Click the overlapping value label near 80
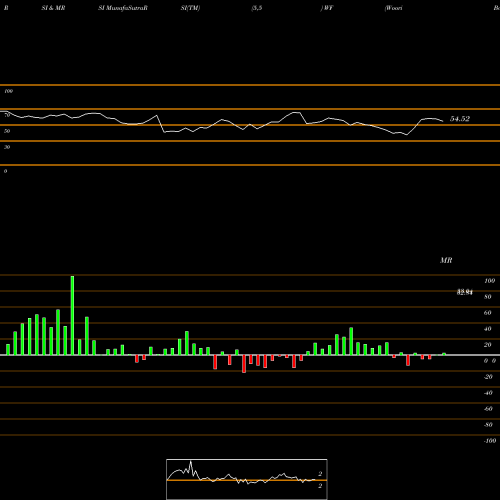Screen dimensions: 500x500 (465, 292)
